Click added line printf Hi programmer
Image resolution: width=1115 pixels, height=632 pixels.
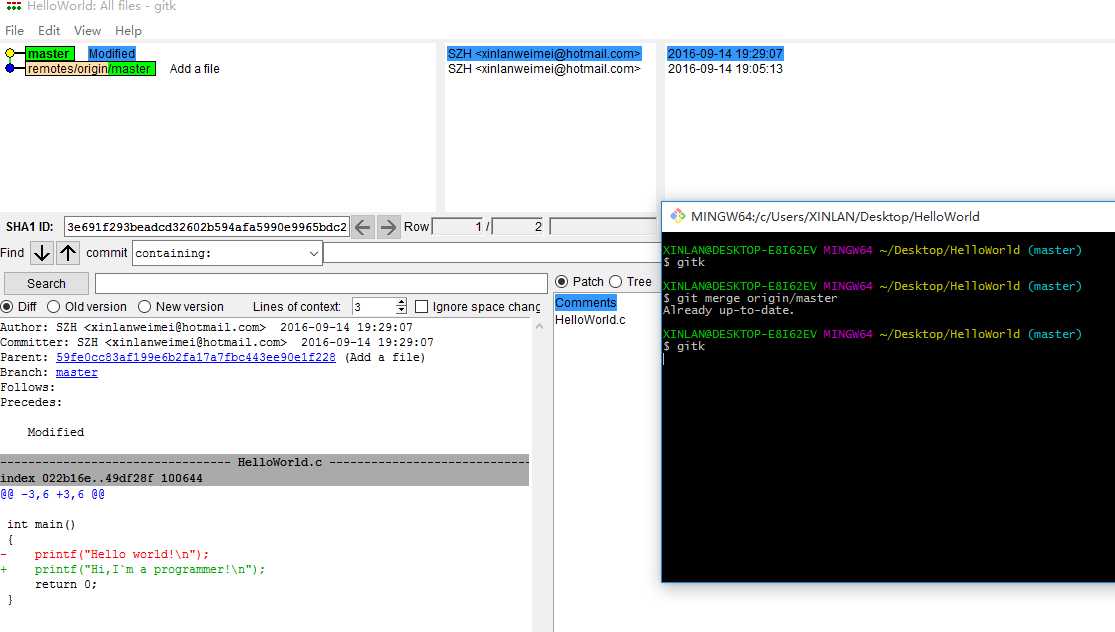coord(133,569)
